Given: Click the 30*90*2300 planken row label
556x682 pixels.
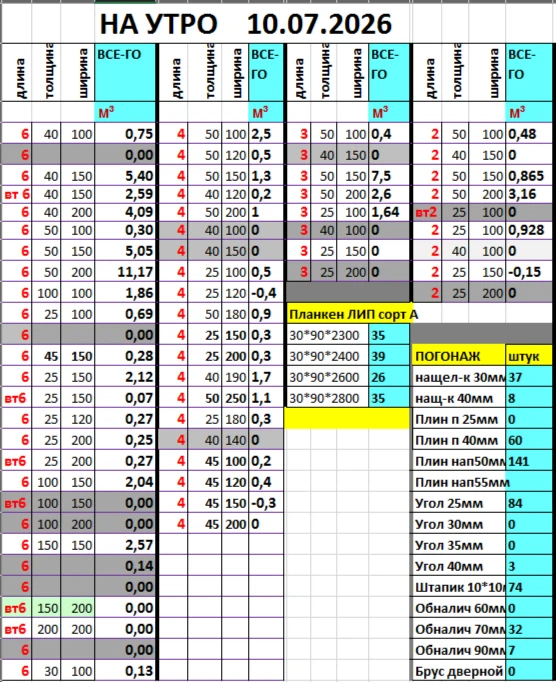Looking at the screenshot, I should coord(327,335).
